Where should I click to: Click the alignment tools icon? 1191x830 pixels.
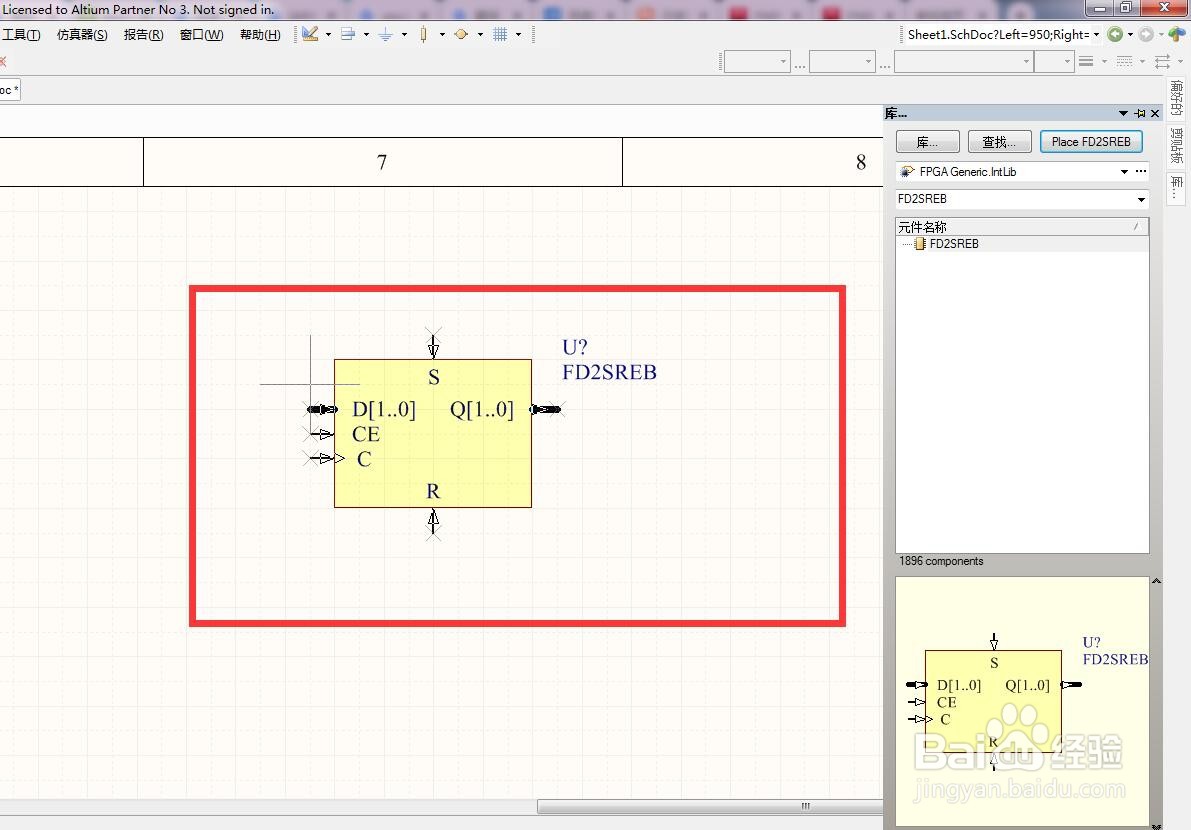[348, 34]
